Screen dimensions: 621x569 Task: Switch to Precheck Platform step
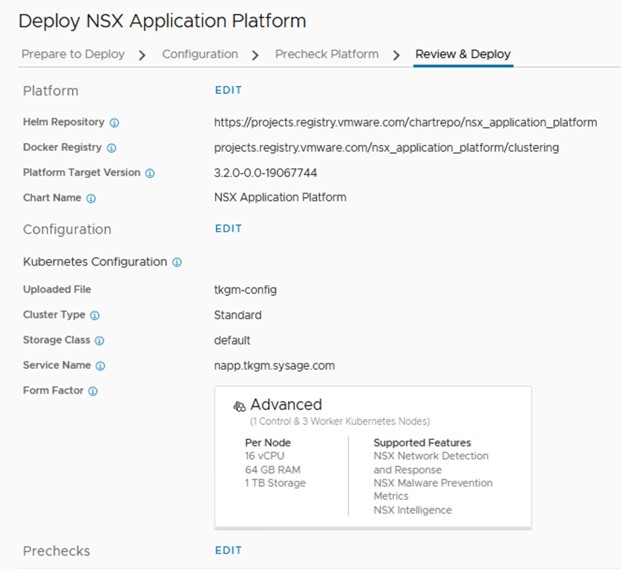click(327, 54)
